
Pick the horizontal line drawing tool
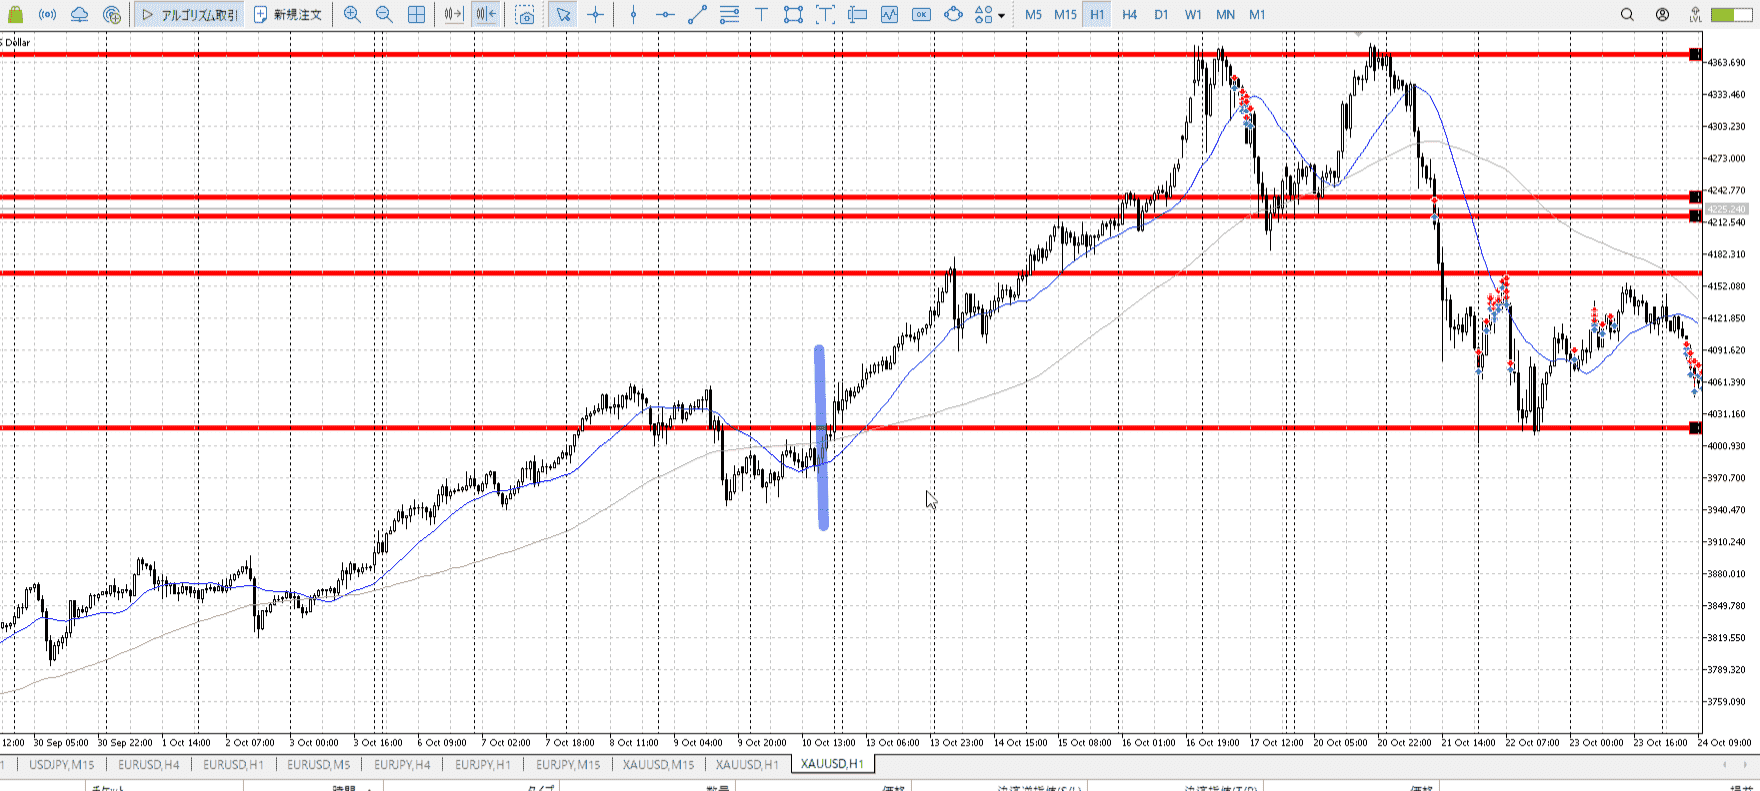(665, 15)
